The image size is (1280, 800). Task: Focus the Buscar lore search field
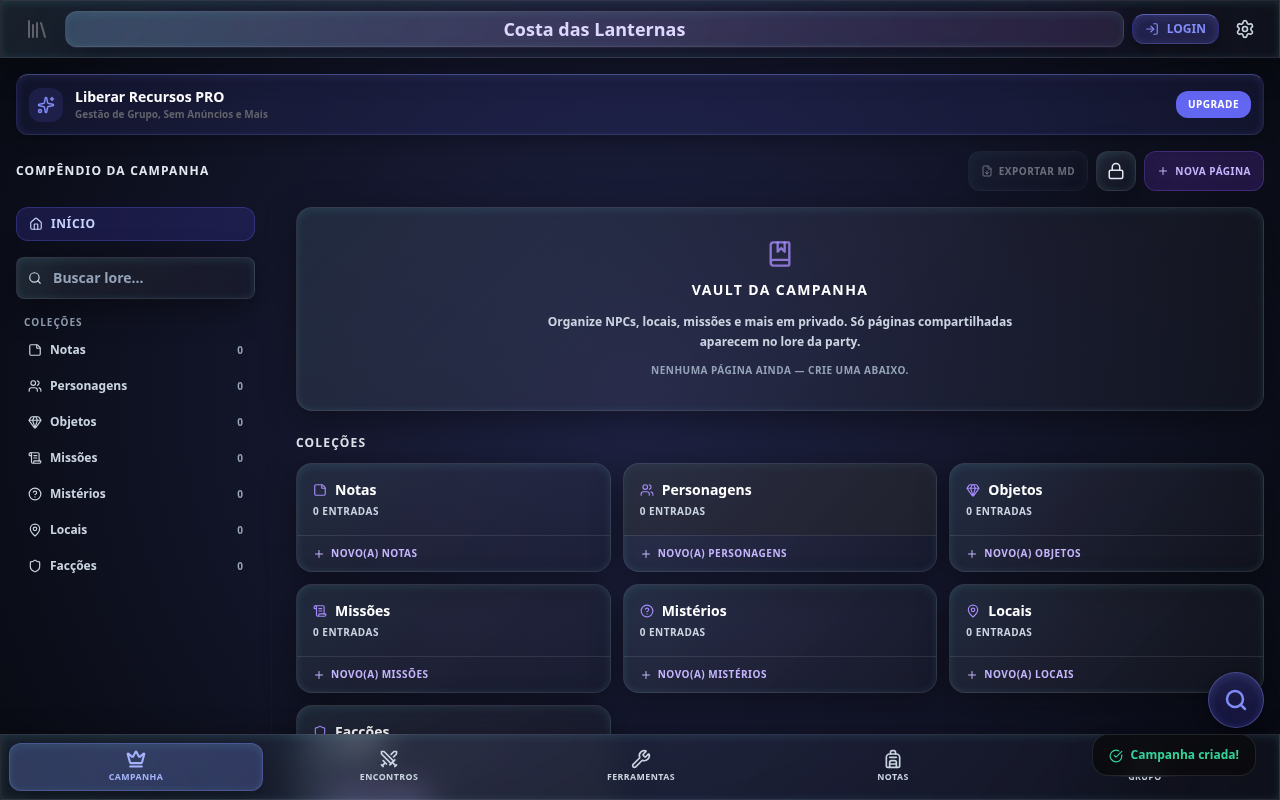(135, 278)
